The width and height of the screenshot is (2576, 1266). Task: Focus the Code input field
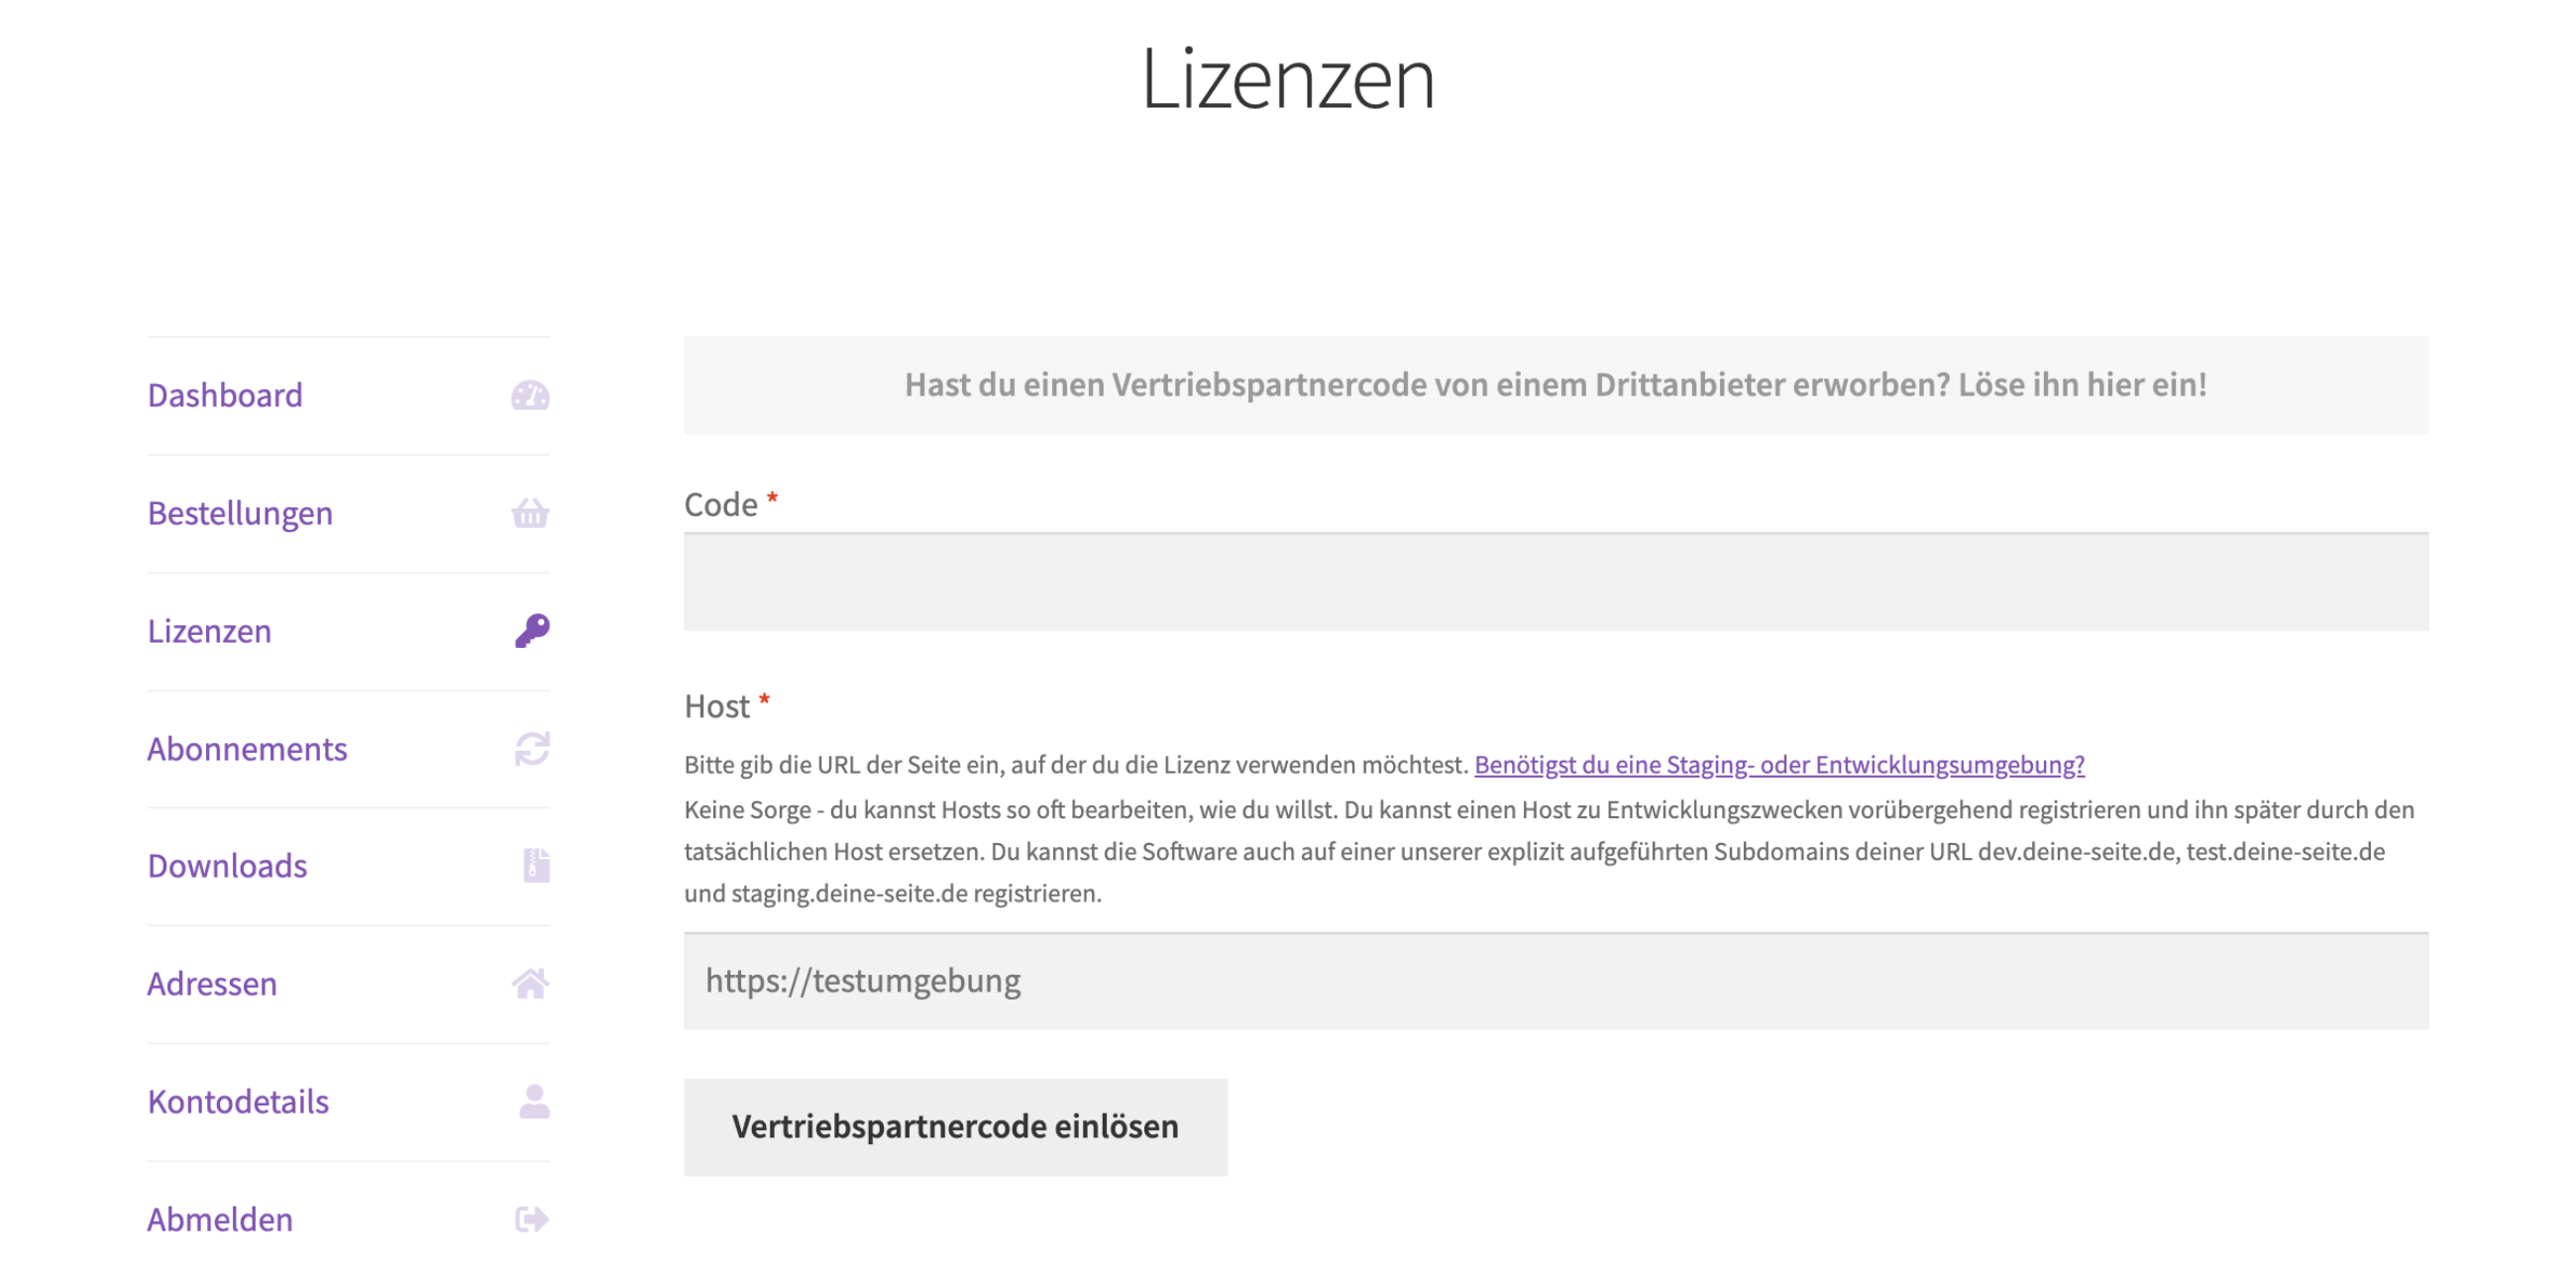pos(1556,582)
